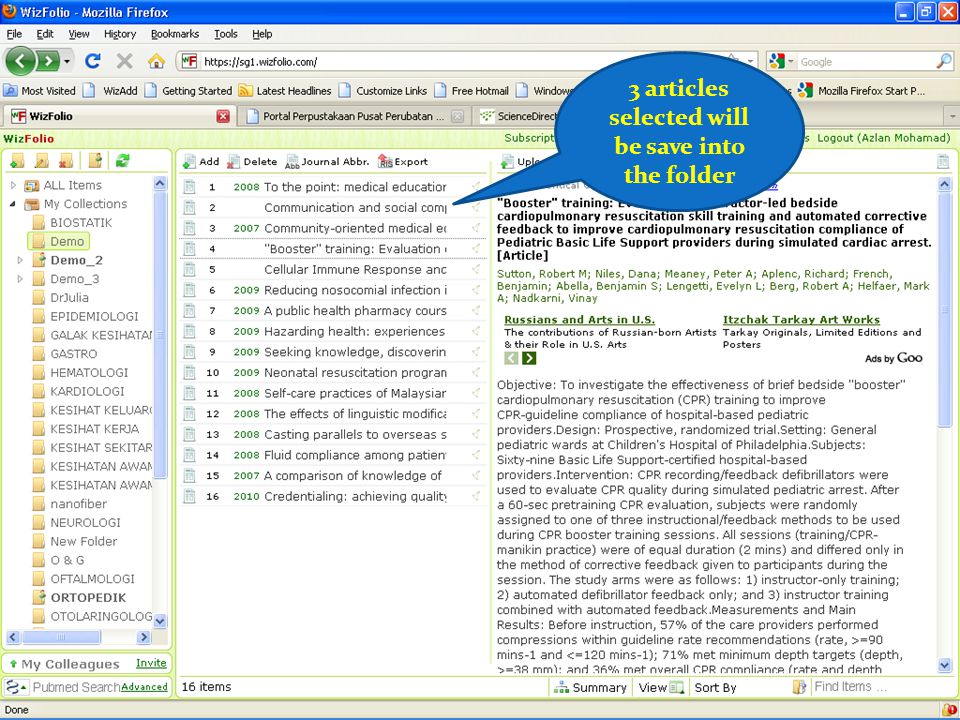Open the Sort By dropdown

tap(715, 688)
